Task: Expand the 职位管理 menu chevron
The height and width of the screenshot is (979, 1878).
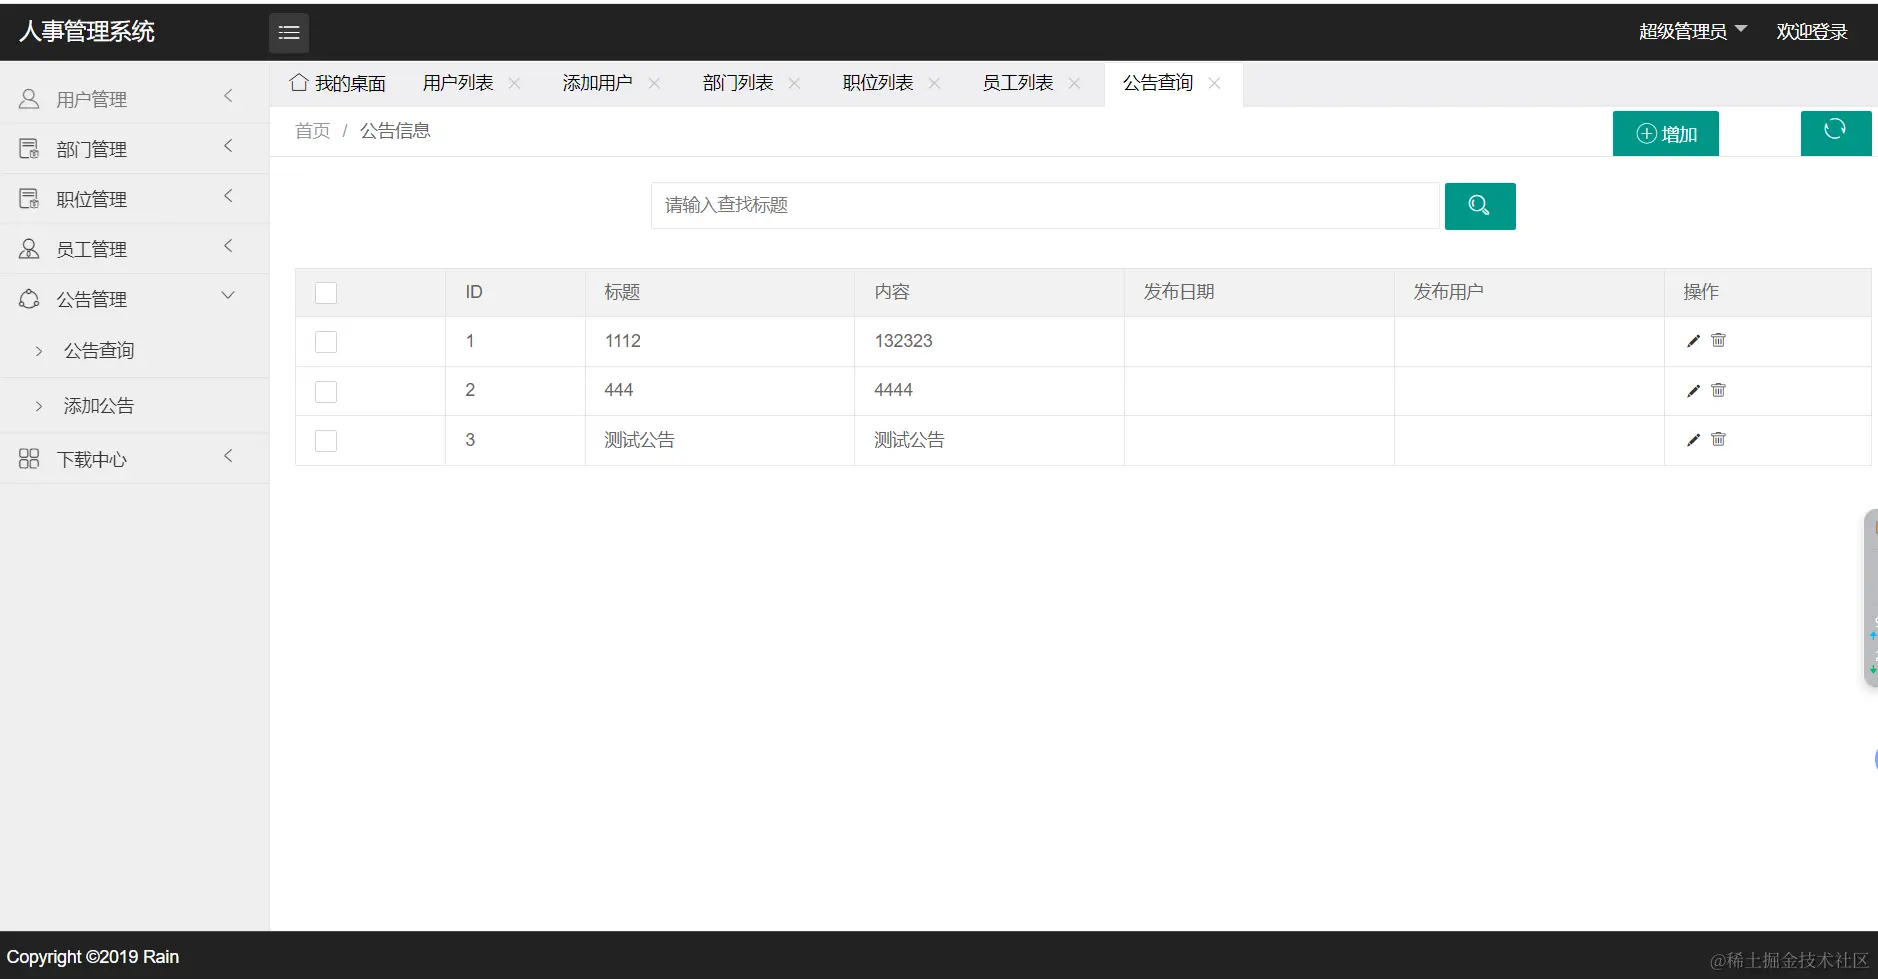Action: point(228,196)
